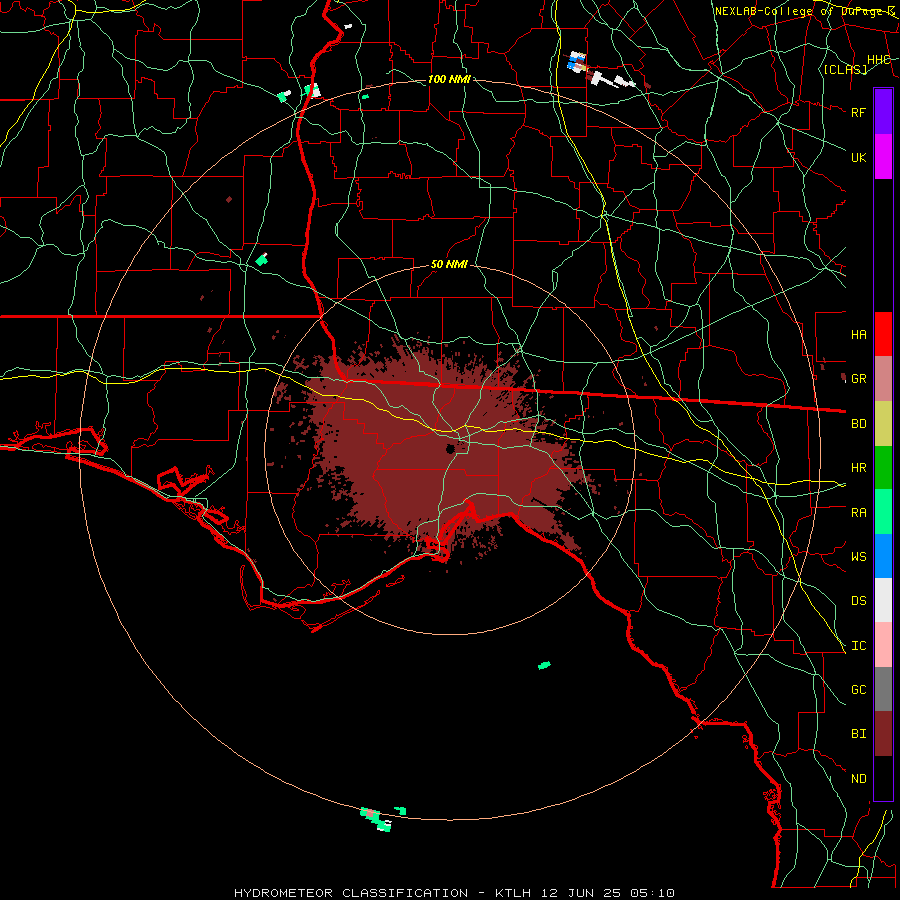Click the 05:10 timestamp in the caption
This screenshot has width=900, height=900.
tap(651, 893)
